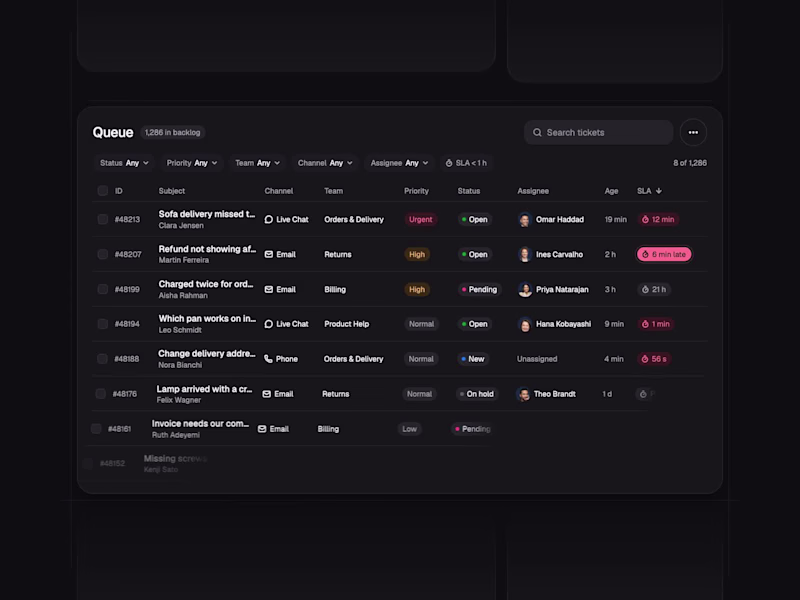Select the checkbox for ticket #48213
This screenshot has height=600, width=800.
click(x=103, y=219)
